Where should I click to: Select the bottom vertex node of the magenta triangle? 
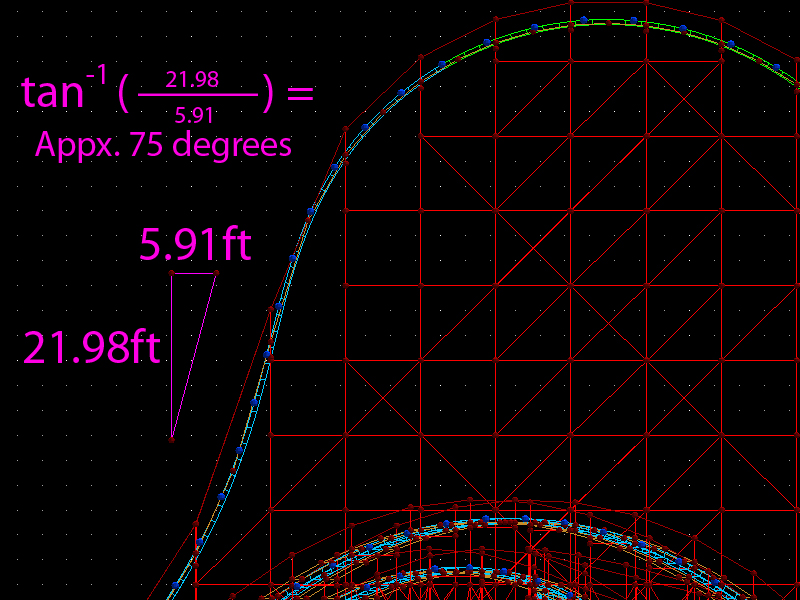point(172,440)
